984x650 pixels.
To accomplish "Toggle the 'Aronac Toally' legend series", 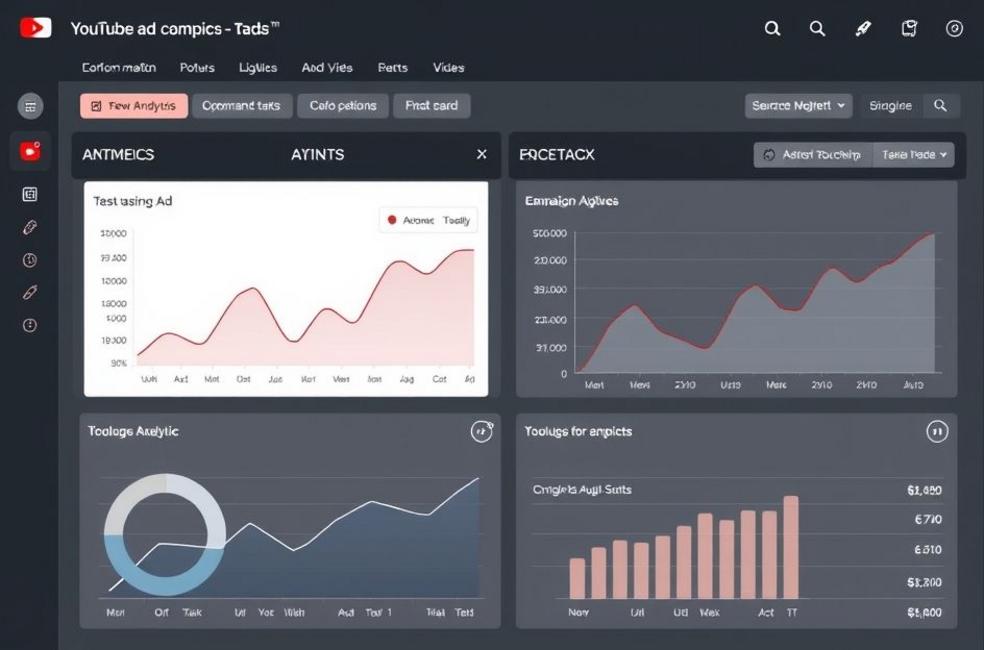I will [428, 220].
